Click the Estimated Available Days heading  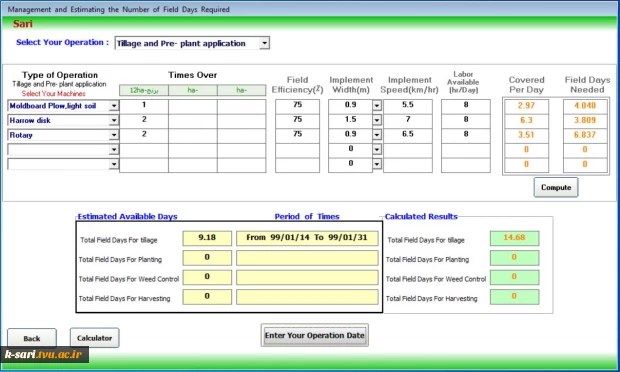127,216
